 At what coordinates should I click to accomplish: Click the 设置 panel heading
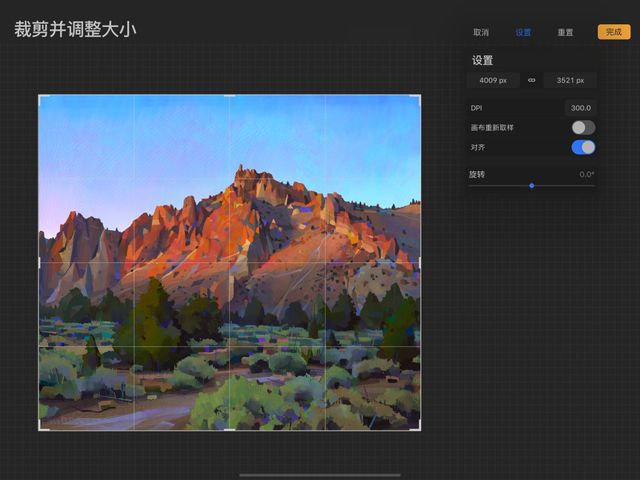pos(482,60)
